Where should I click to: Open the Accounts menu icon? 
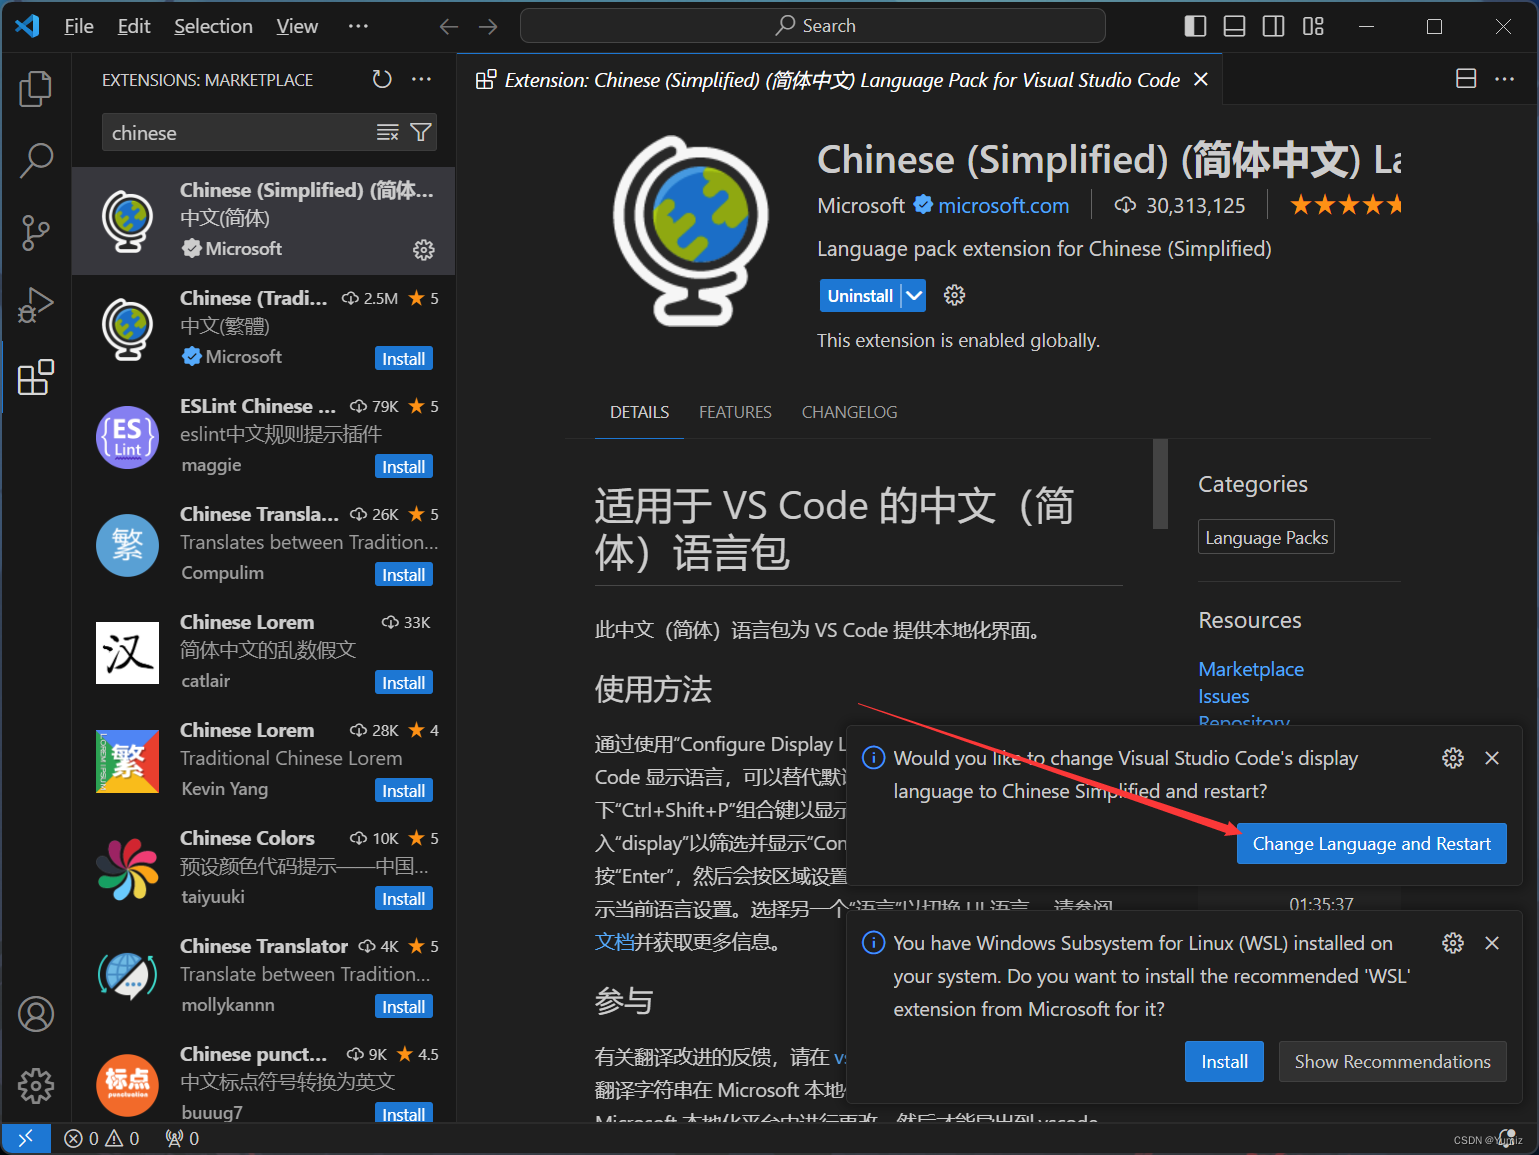tap(36, 1014)
